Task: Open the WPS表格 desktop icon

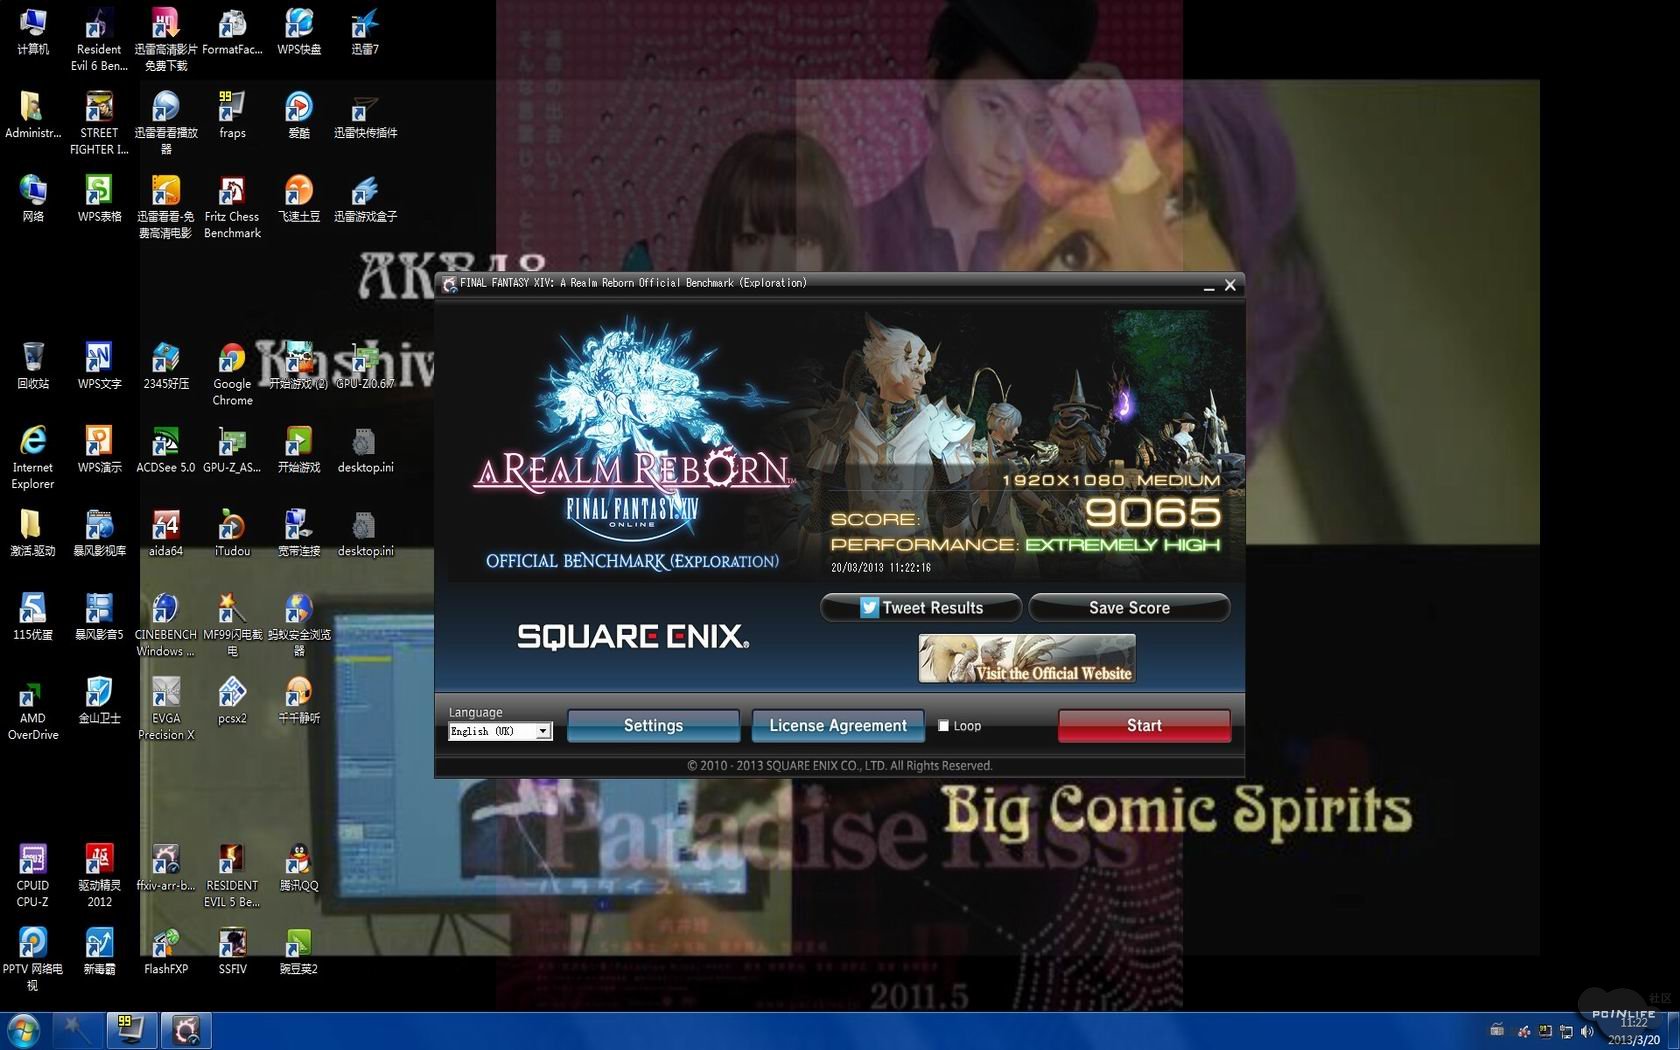Action: 99,198
